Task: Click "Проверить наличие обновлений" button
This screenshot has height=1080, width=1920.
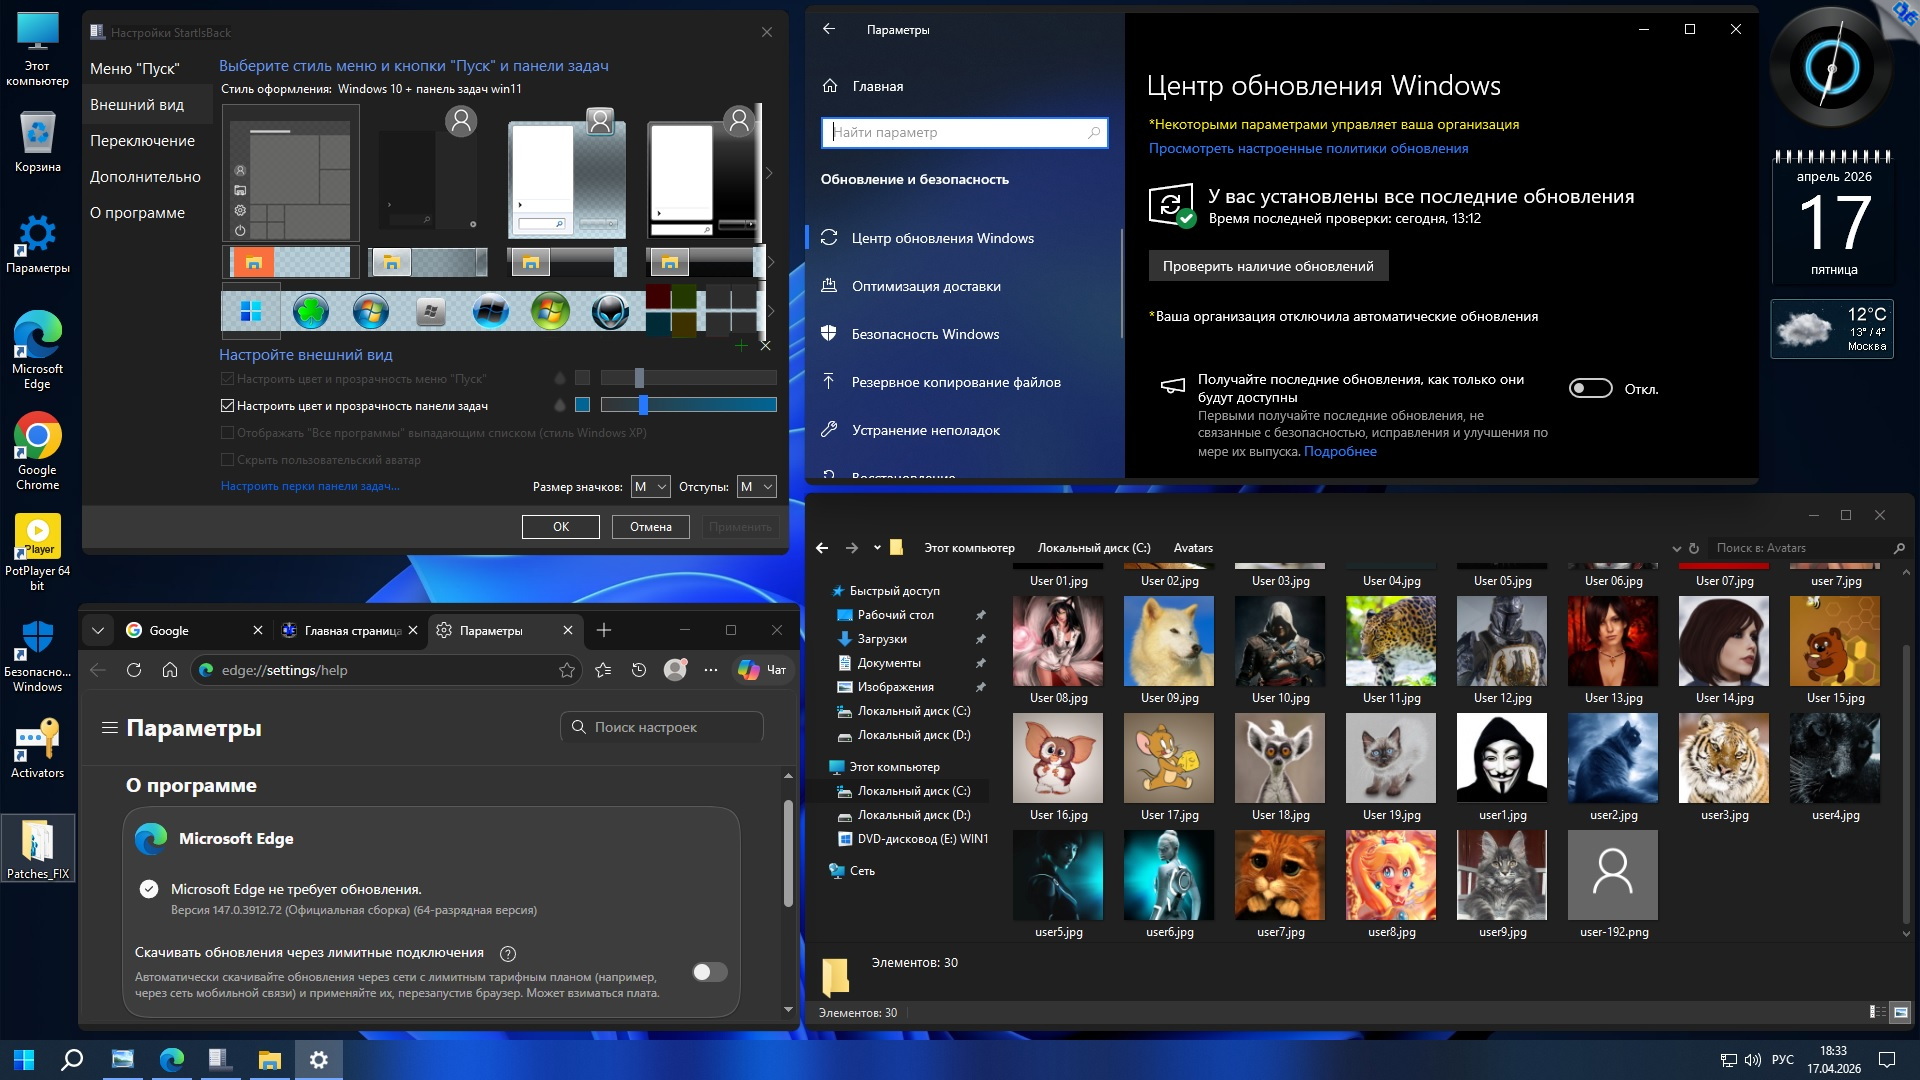Action: click(1268, 266)
